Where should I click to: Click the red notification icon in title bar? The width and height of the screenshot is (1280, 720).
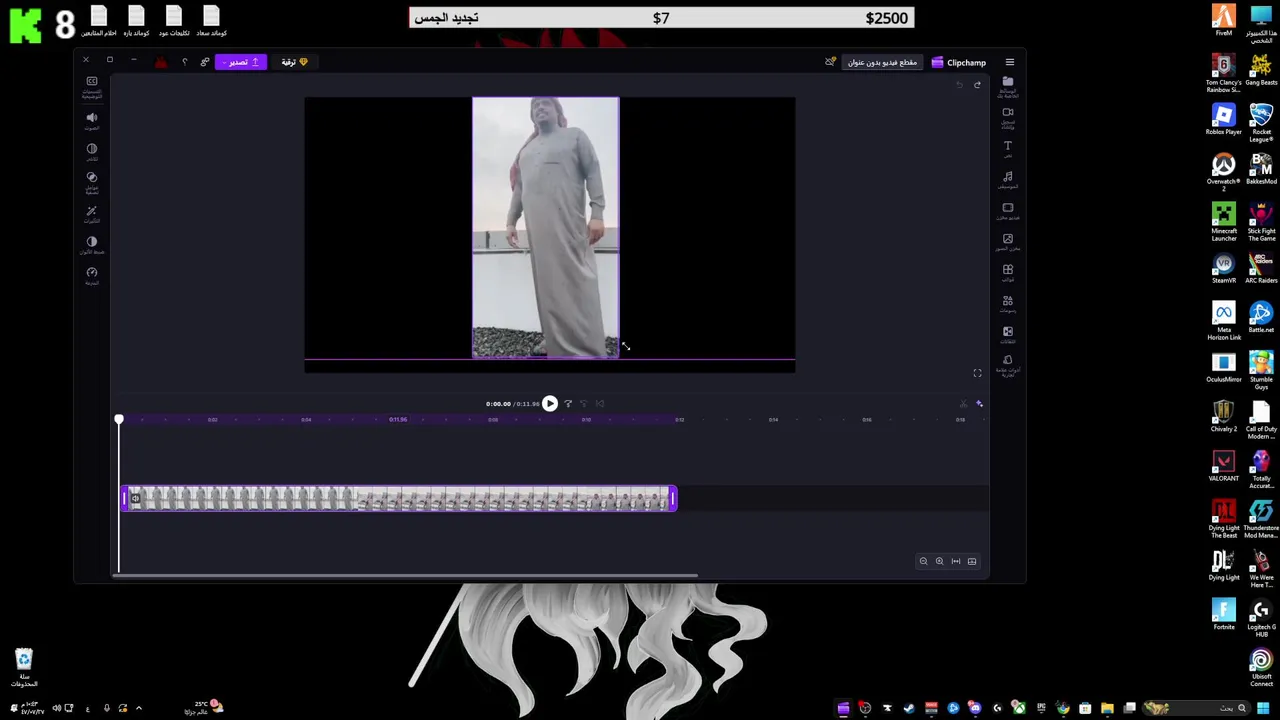coord(161,62)
